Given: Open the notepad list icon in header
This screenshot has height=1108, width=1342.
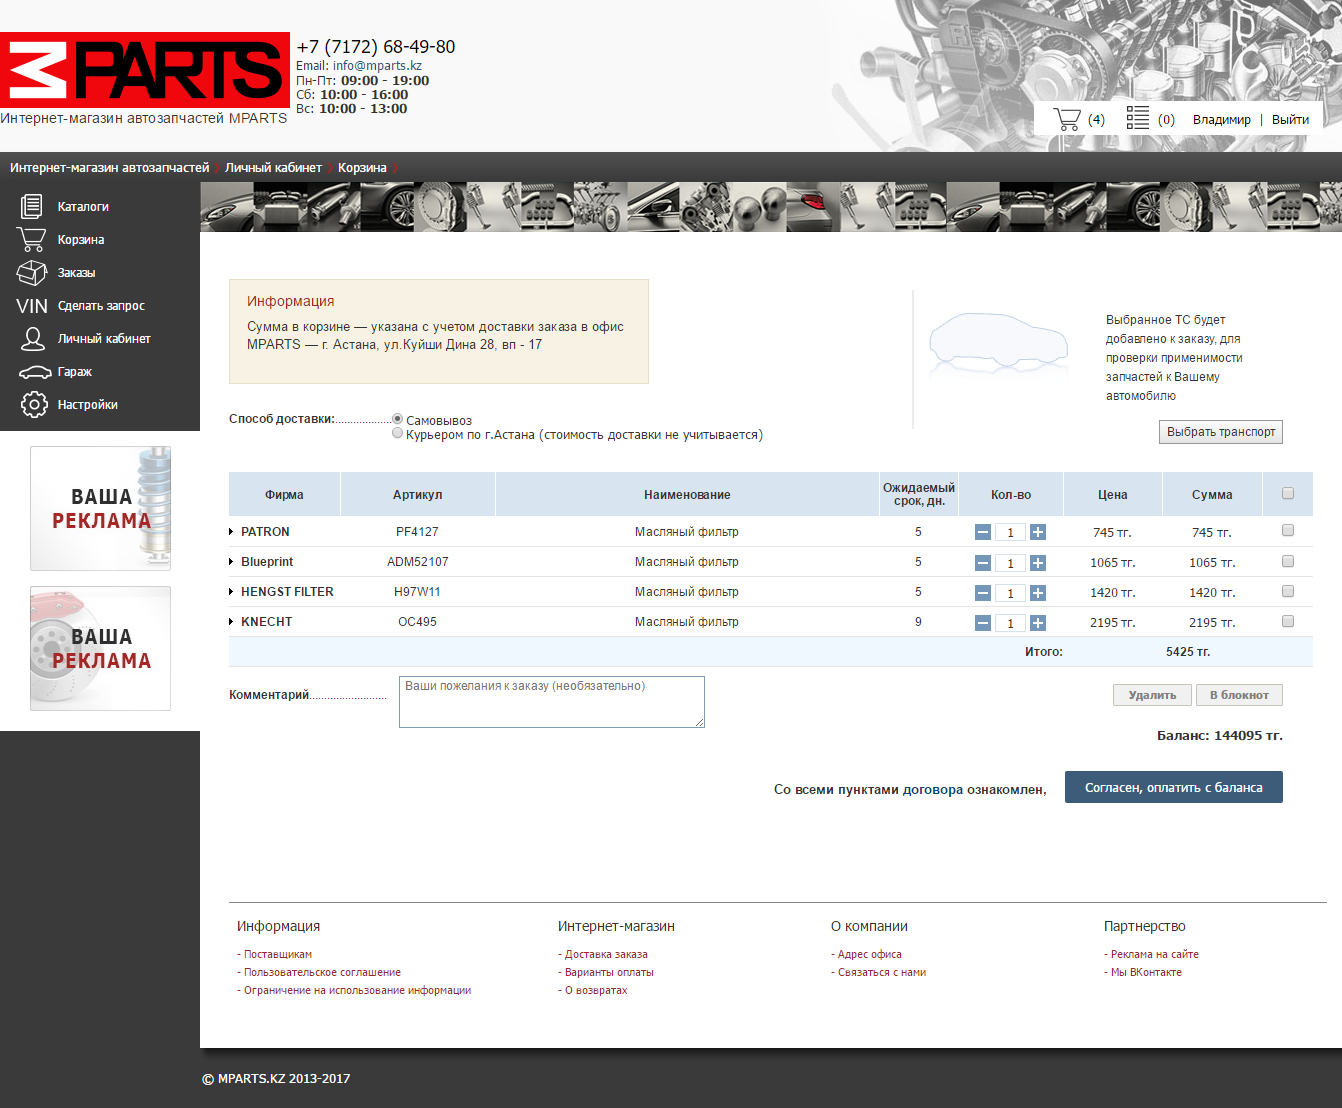Looking at the screenshot, I should pyautogui.click(x=1138, y=118).
